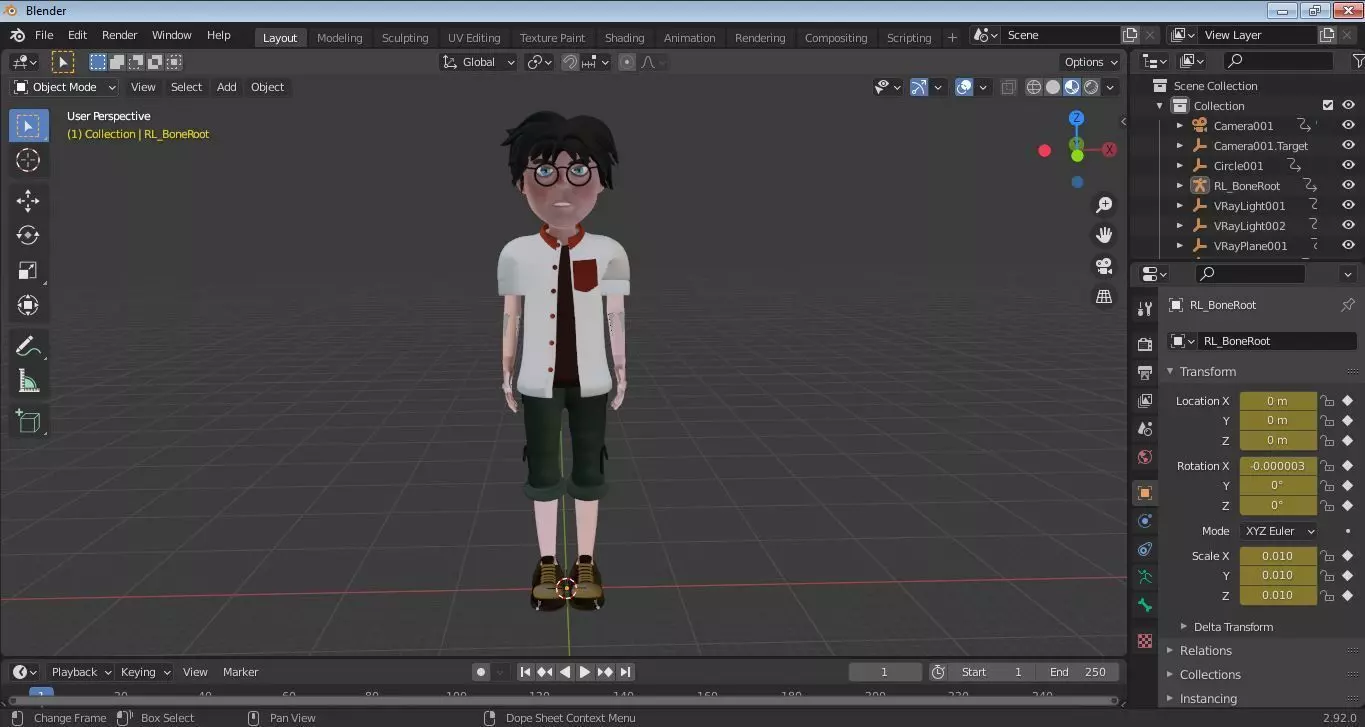Click the pan view hand icon
Image resolution: width=1365 pixels, height=727 pixels.
point(1104,235)
